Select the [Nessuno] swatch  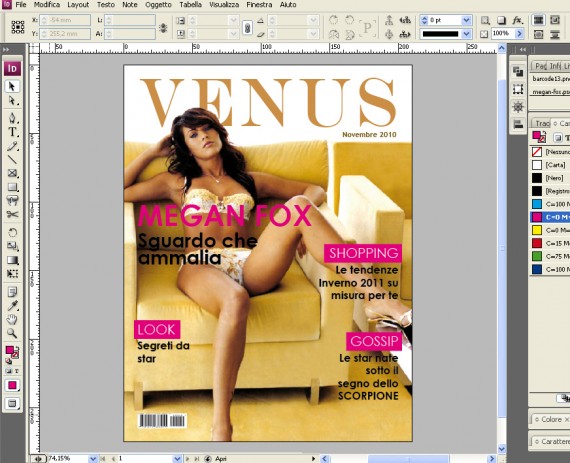click(550, 152)
